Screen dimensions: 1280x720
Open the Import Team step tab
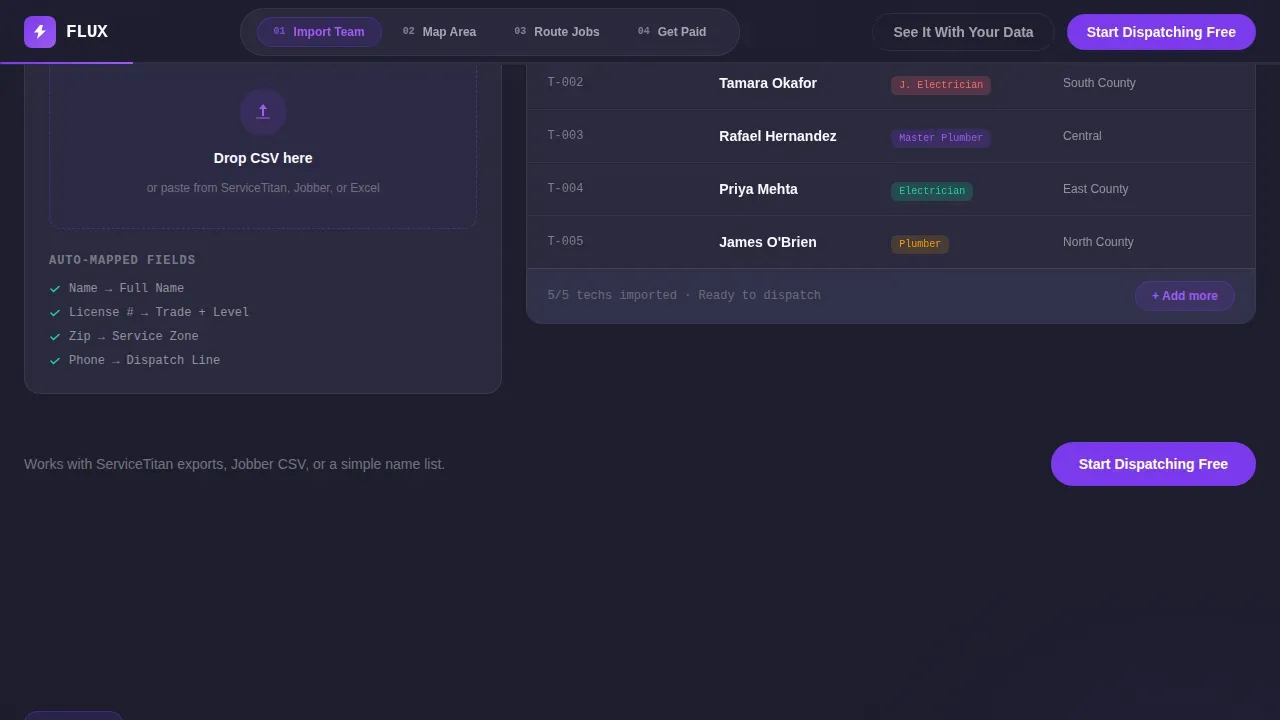[x=319, y=32]
